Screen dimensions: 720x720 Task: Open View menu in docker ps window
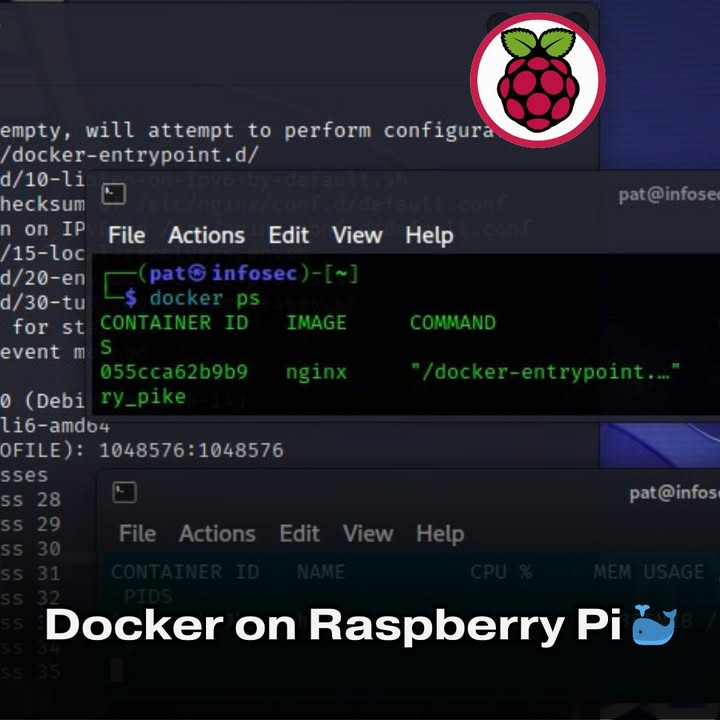(357, 236)
